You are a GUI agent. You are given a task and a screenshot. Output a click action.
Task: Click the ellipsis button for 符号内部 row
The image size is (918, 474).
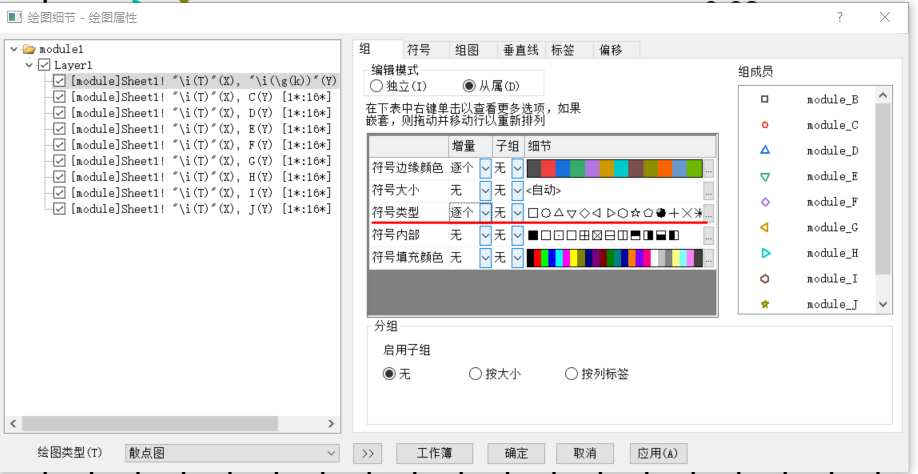[x=709, y=235]
